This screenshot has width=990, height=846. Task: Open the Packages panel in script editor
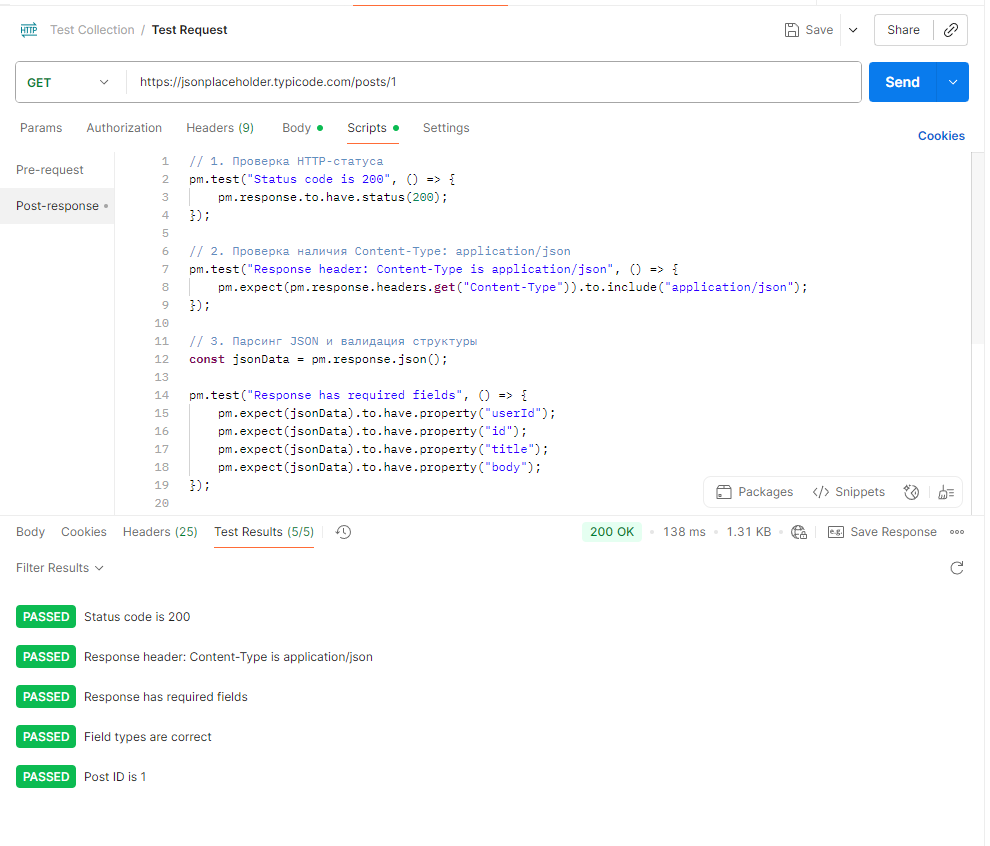coord(755,492)
